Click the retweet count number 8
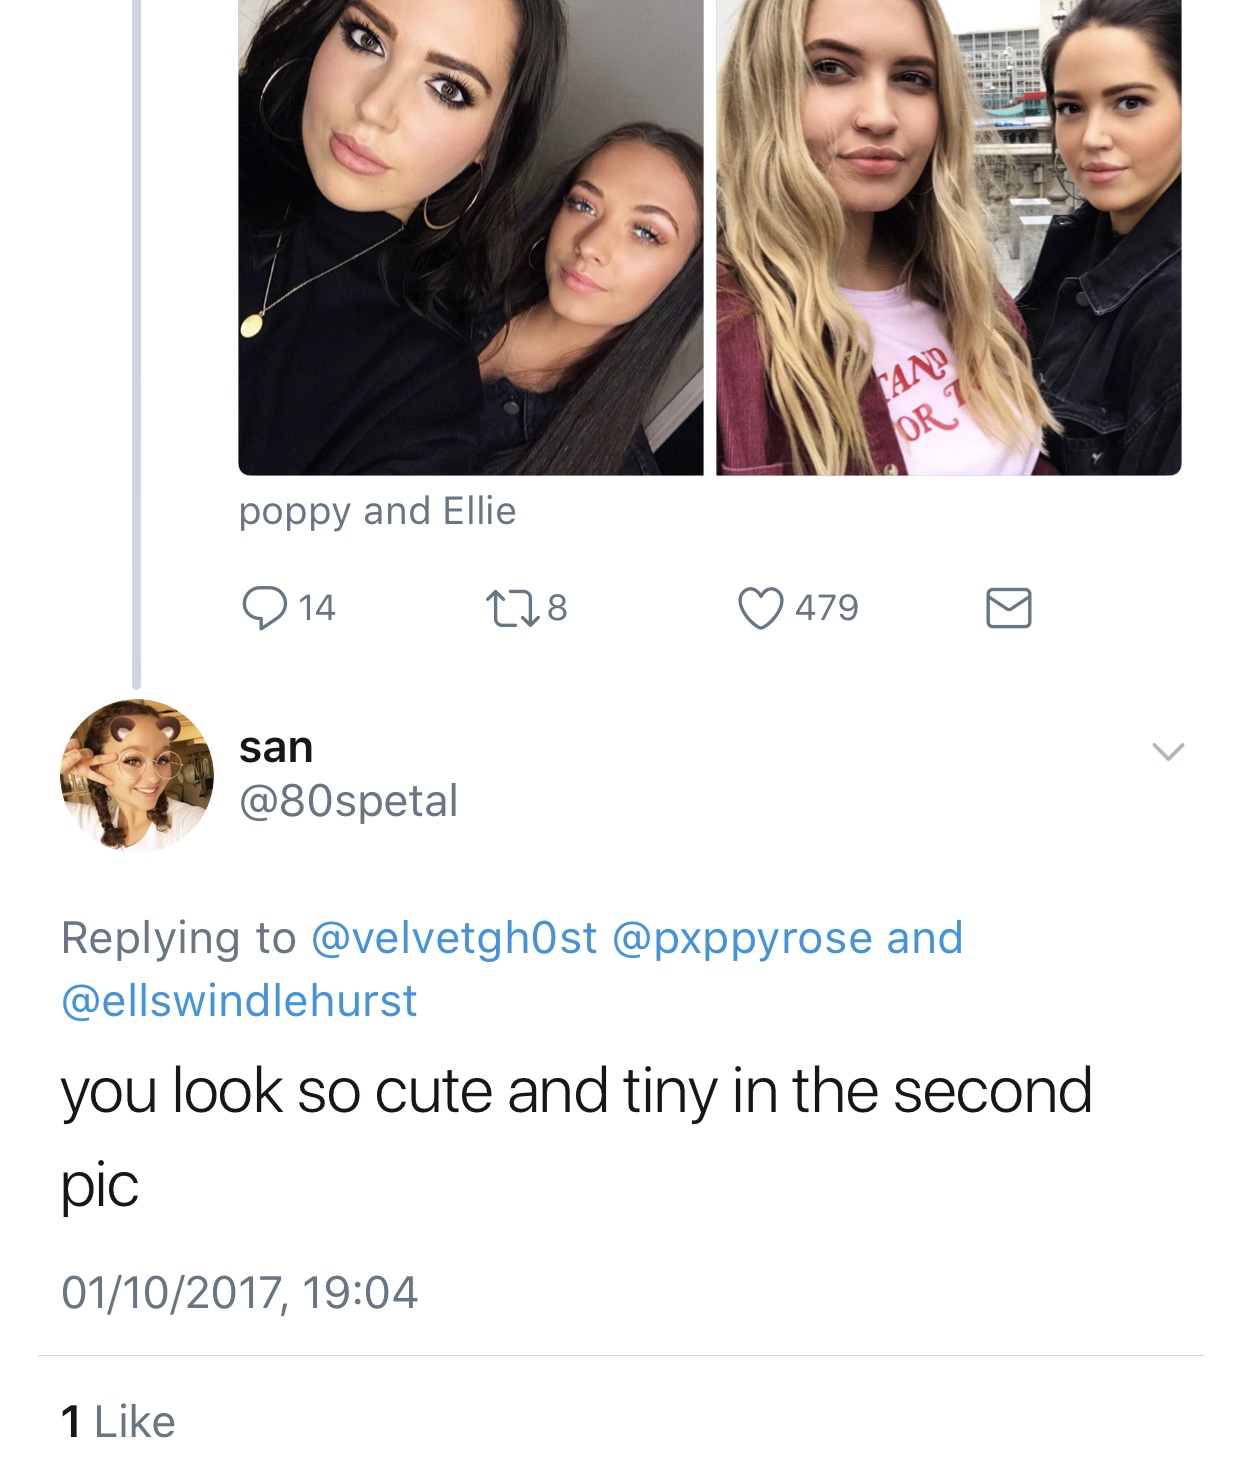Viewport: 1242px width, 1473px height. pyautogui.click(x=557, y=608)
